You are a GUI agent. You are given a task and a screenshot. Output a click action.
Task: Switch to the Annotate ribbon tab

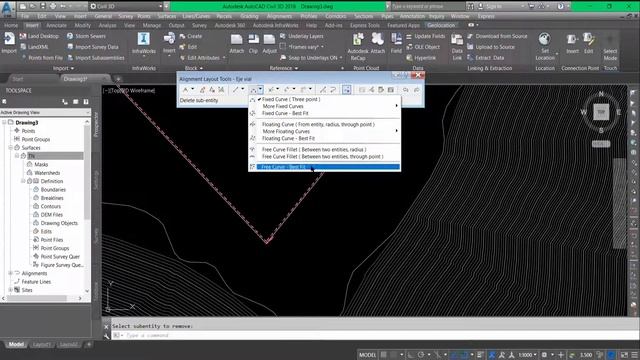pyautogui.click(x=56, y=25)
